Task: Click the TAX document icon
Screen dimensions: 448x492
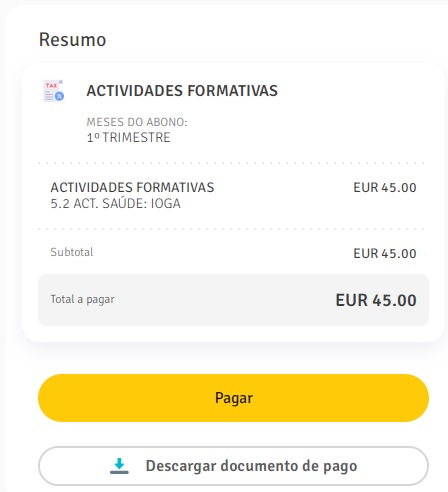Action: (53, 91)
